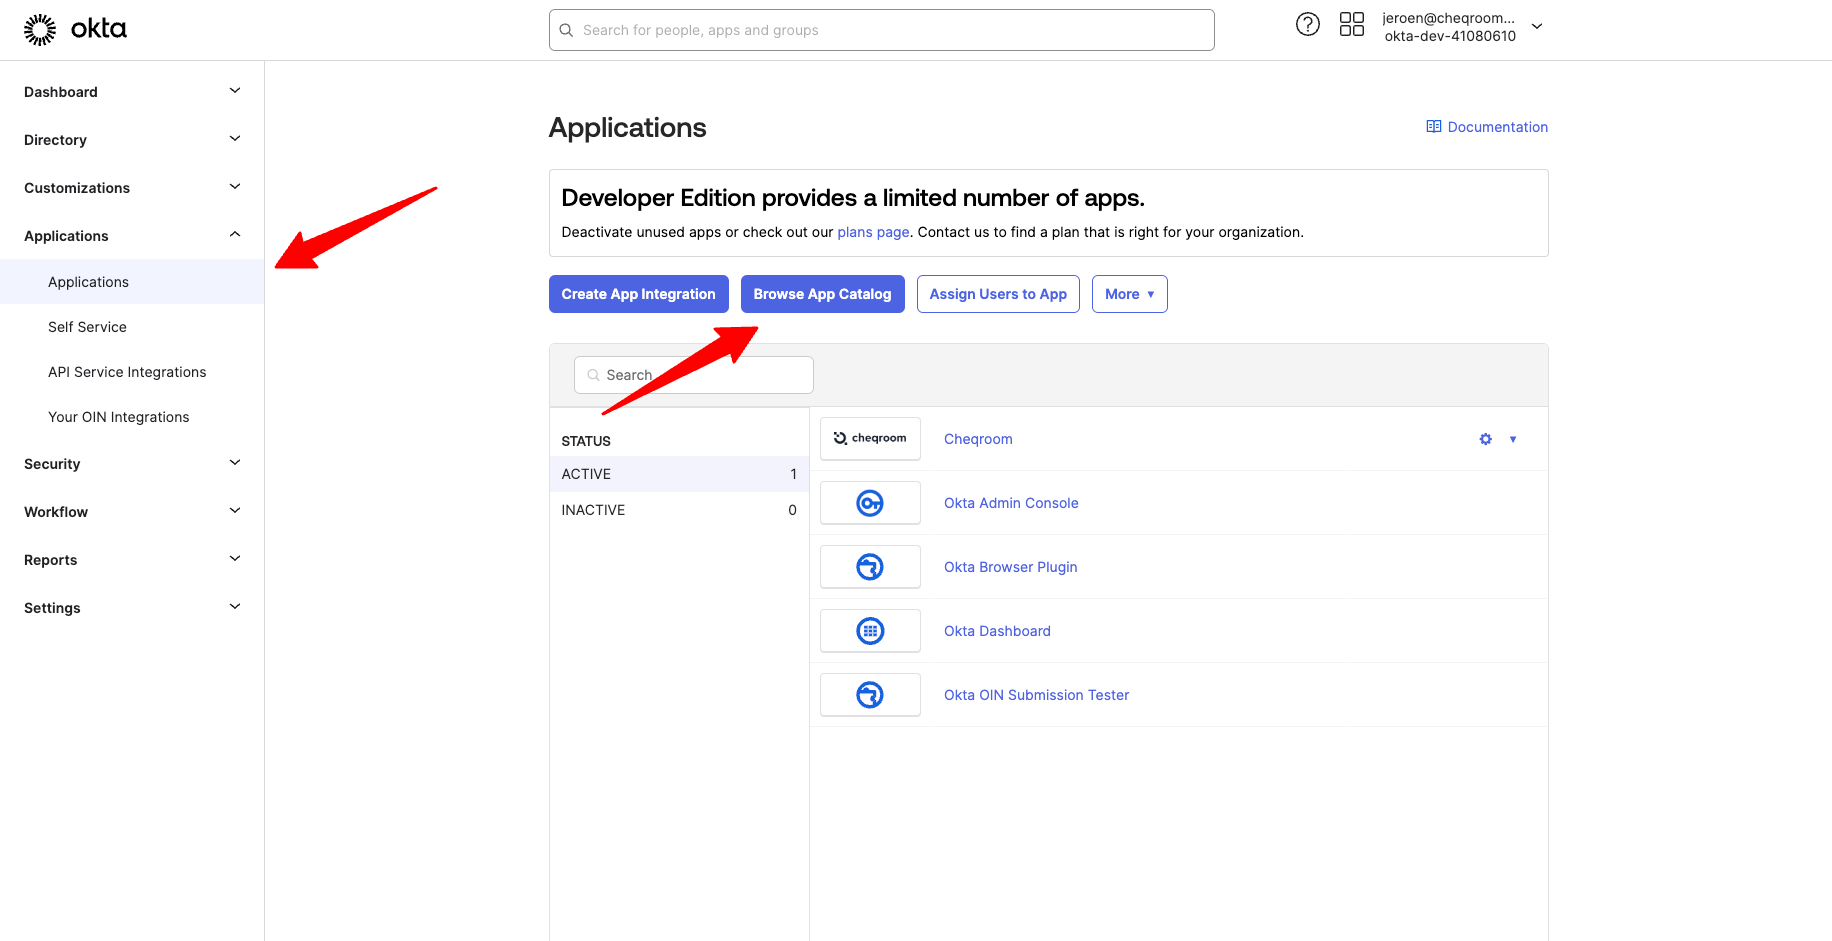The height and width of the screenshot is (941, 1832).
Task: Open the plans page link
Action: [x=872, y=232]
